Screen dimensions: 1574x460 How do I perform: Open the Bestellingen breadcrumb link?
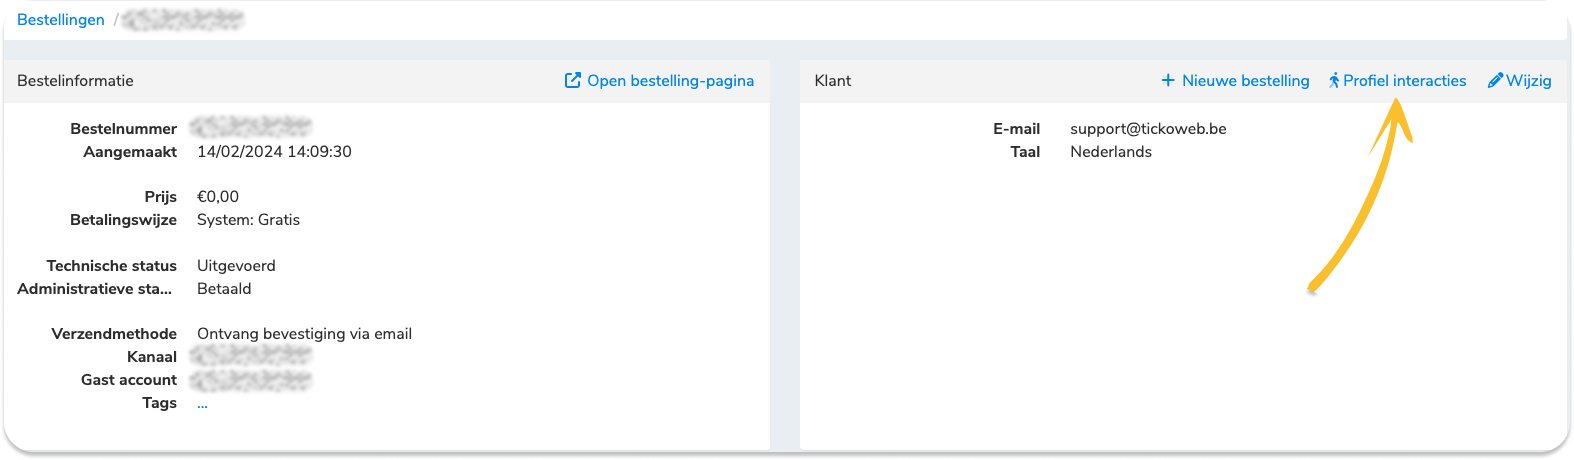point(61,20)
